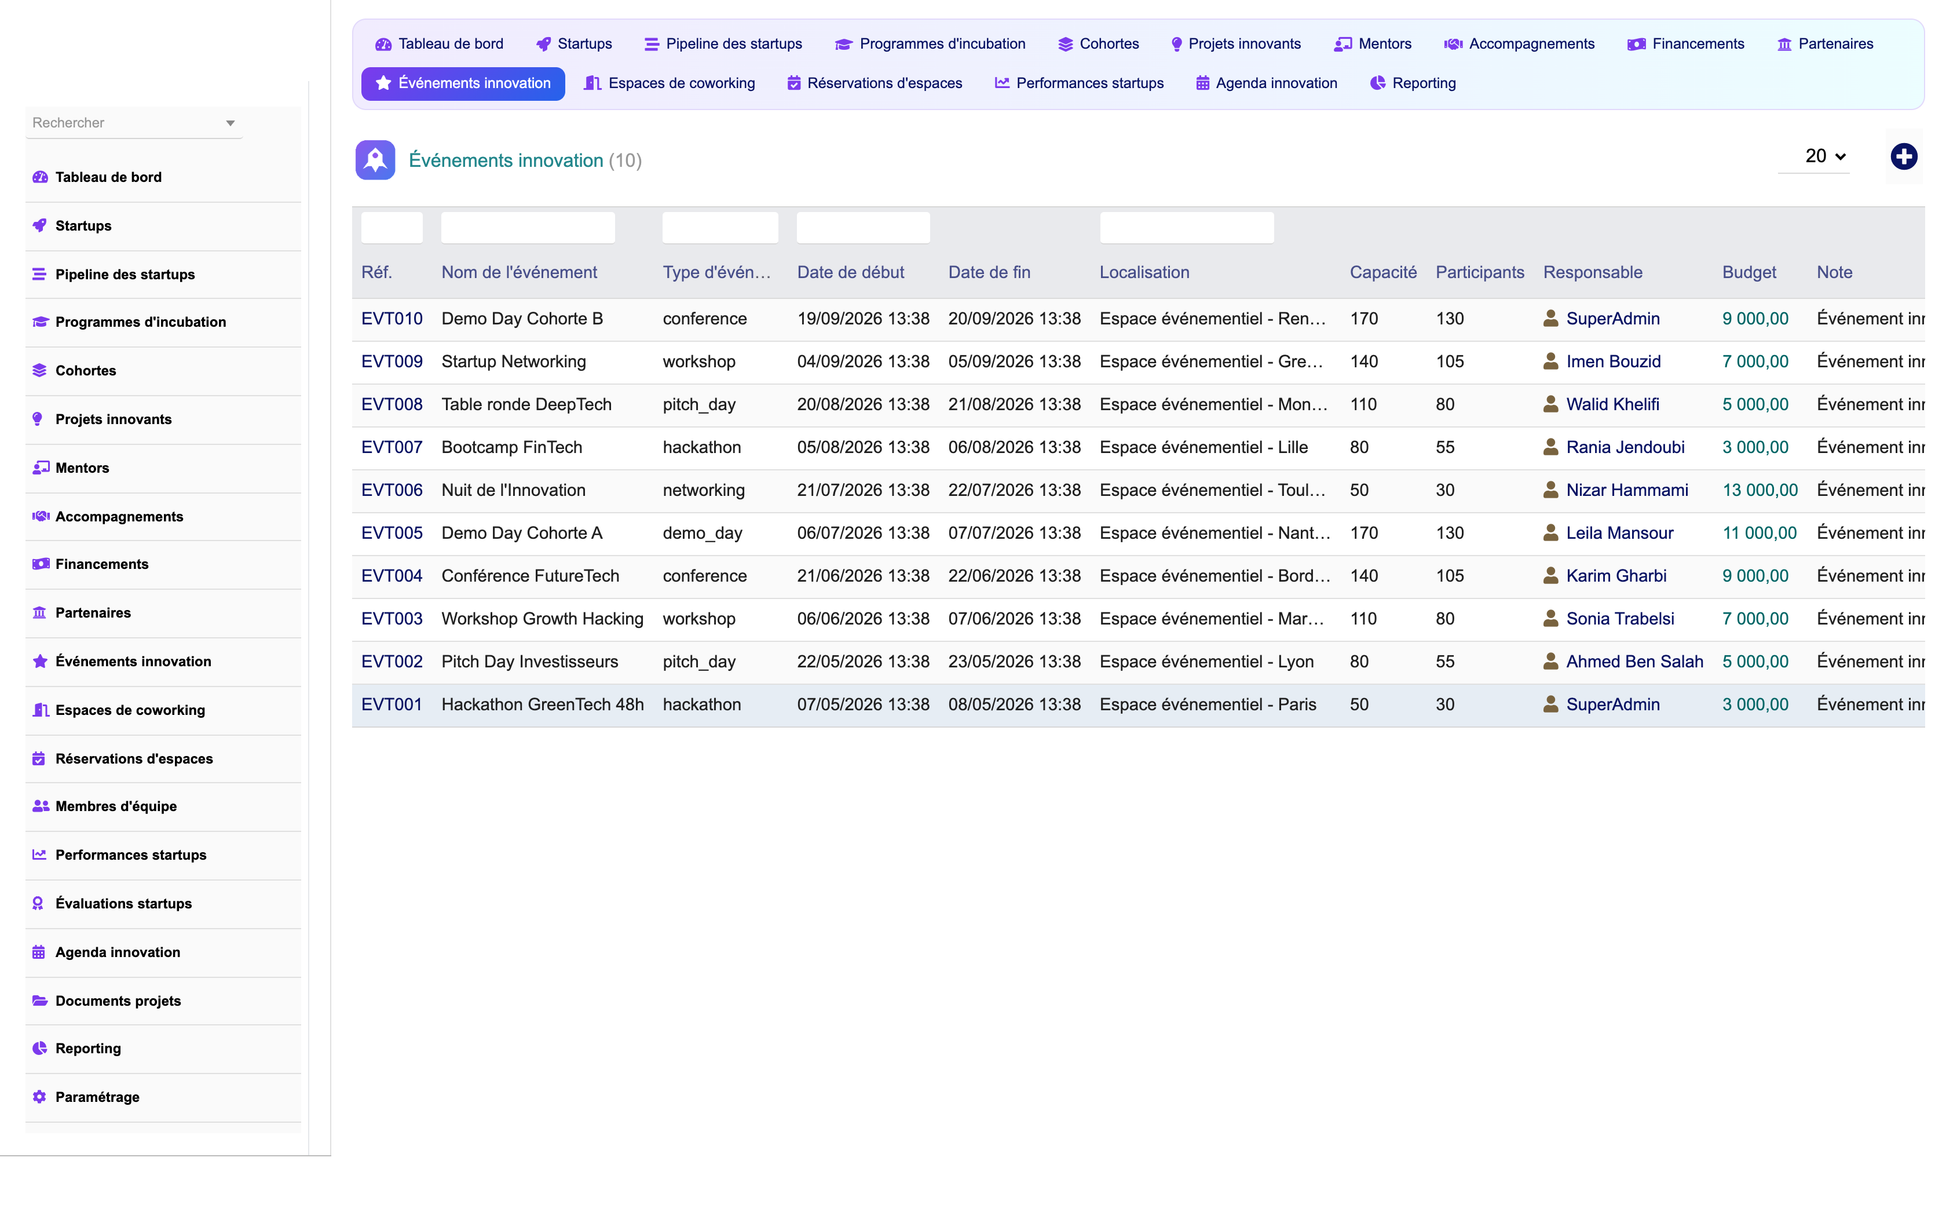
Task: Click the Paramétrage gear icon in sidebar
Action: point(40,1097)
